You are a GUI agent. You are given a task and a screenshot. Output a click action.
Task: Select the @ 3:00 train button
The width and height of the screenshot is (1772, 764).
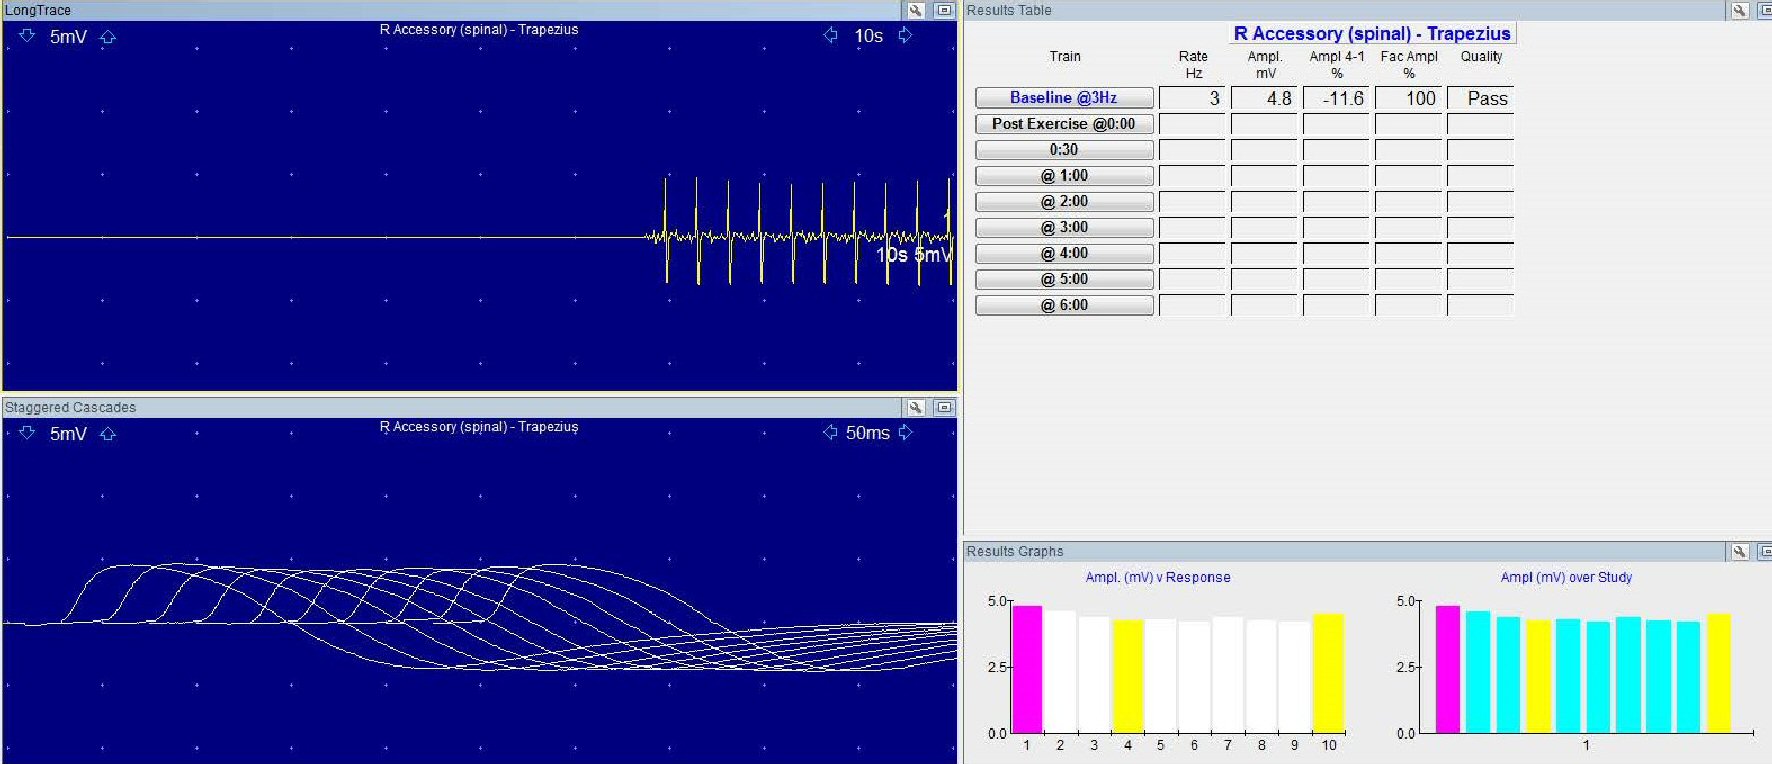tap(1064, 228)
